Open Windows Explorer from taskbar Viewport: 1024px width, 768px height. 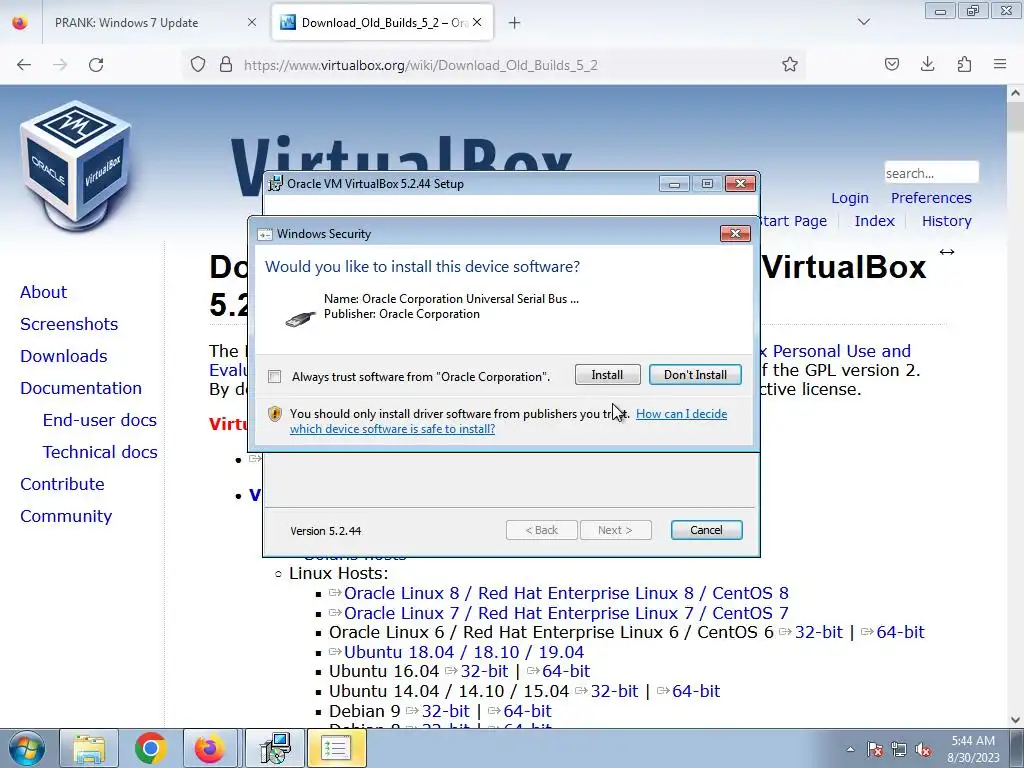click(x=89, y=748)
